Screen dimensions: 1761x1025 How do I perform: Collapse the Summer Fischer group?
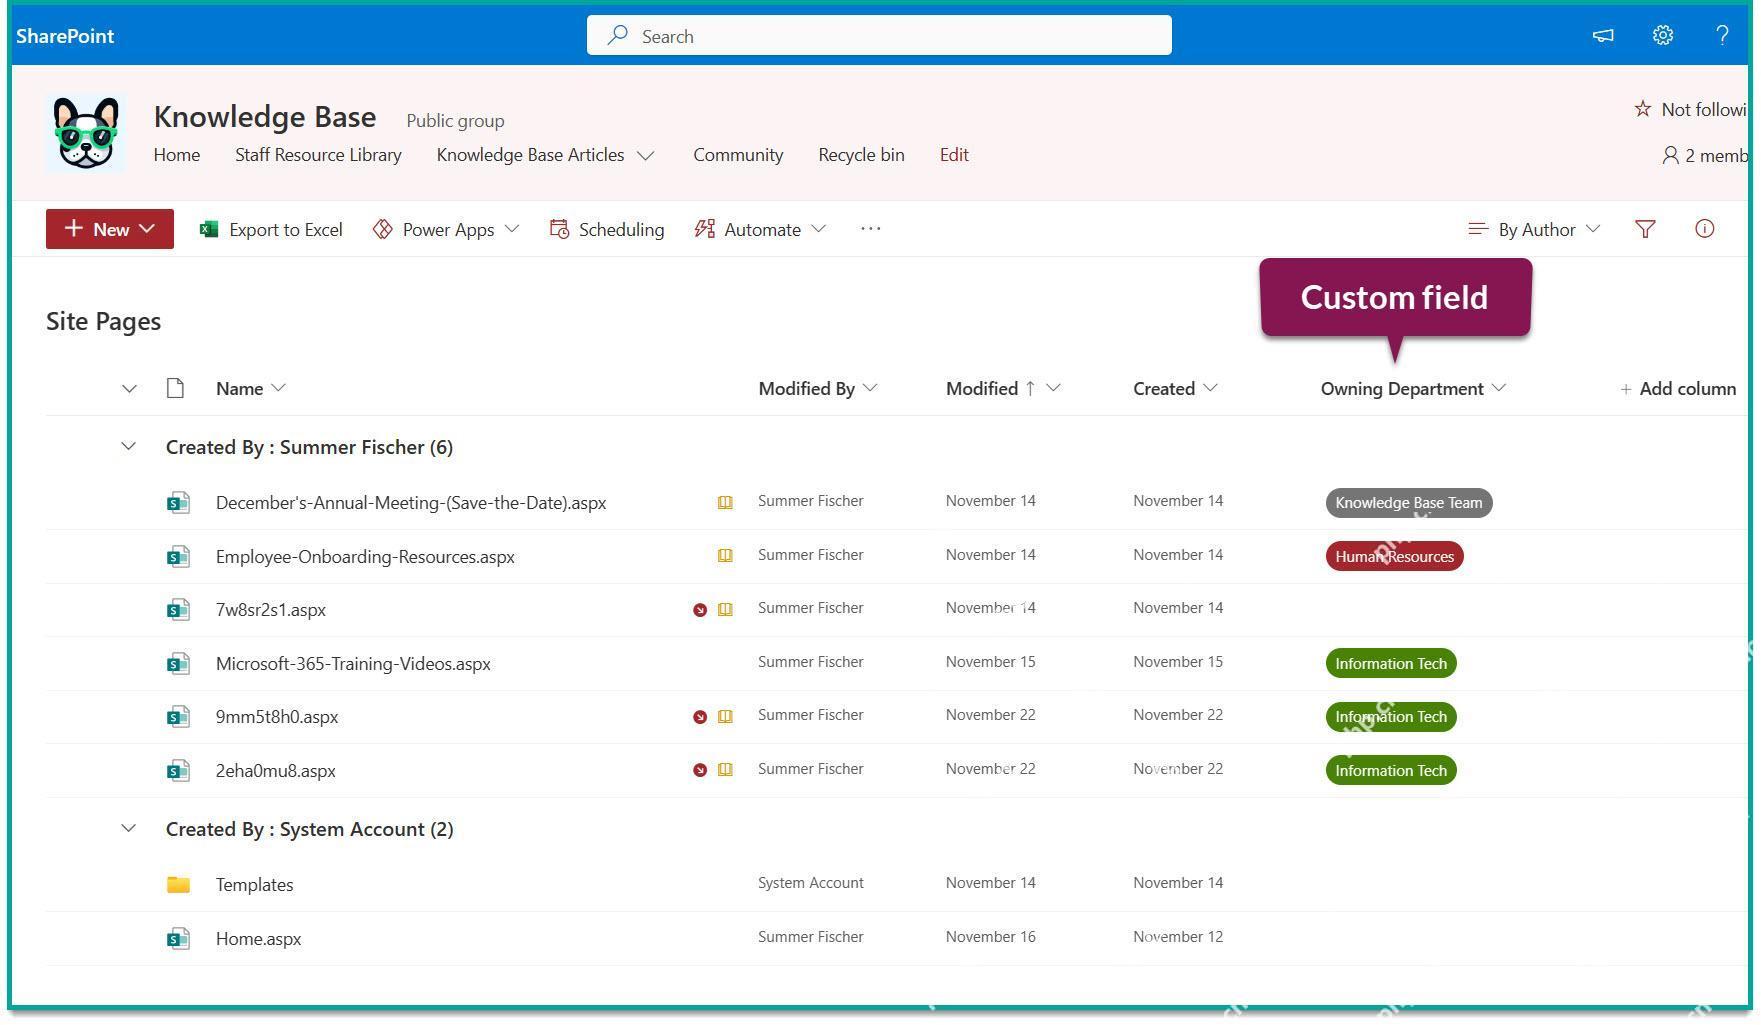tap(128, 447)
